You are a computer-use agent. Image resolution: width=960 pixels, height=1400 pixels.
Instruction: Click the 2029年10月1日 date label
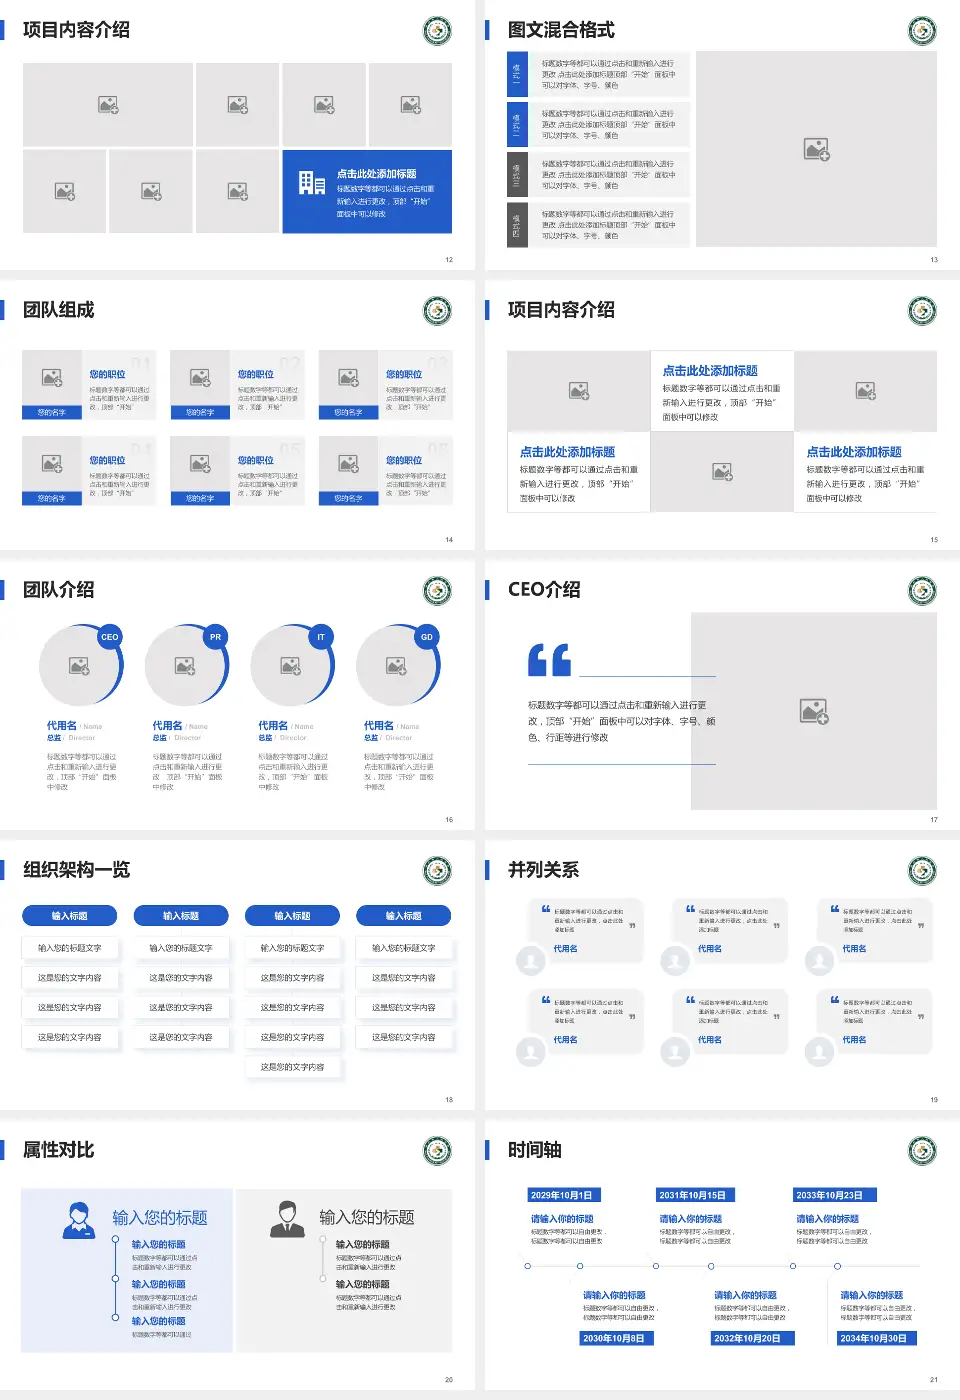[562, 1195]
